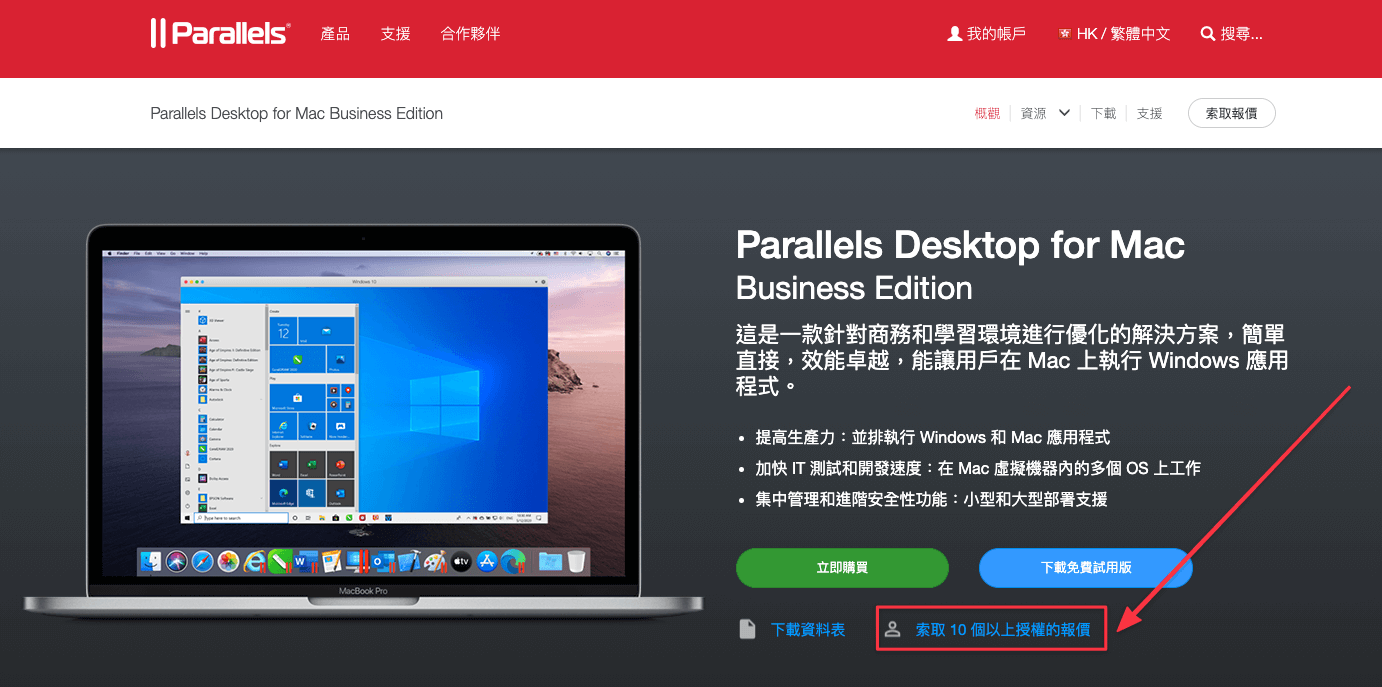Click the 我的帳戶 user icon
The width and height of the screenshot is (1382, 687).
click(x=954, y=34)
